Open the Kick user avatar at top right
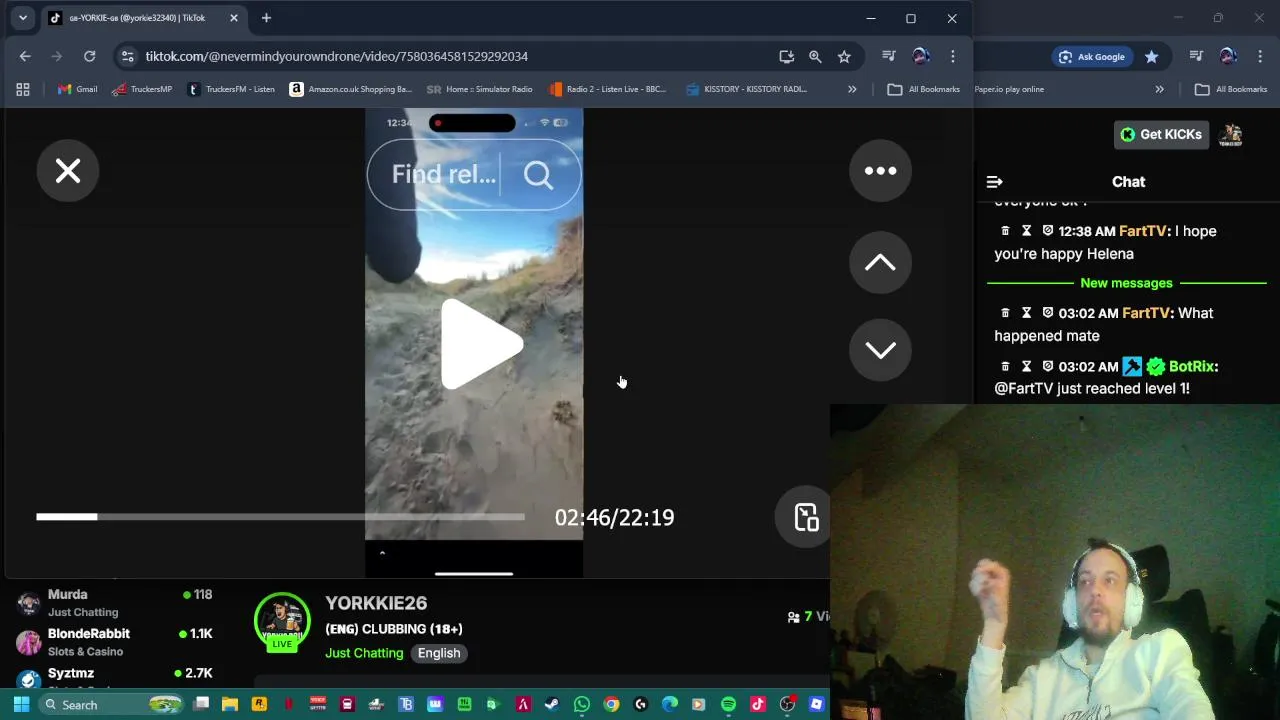The width and height of the screenshot is (1280, 720). 1231,134
